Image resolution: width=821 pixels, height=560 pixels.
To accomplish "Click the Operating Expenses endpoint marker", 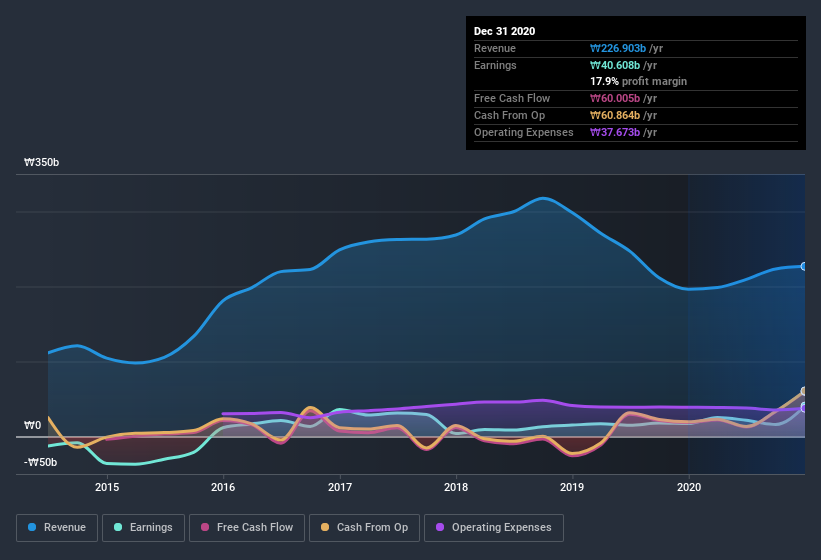I will 804,408.
